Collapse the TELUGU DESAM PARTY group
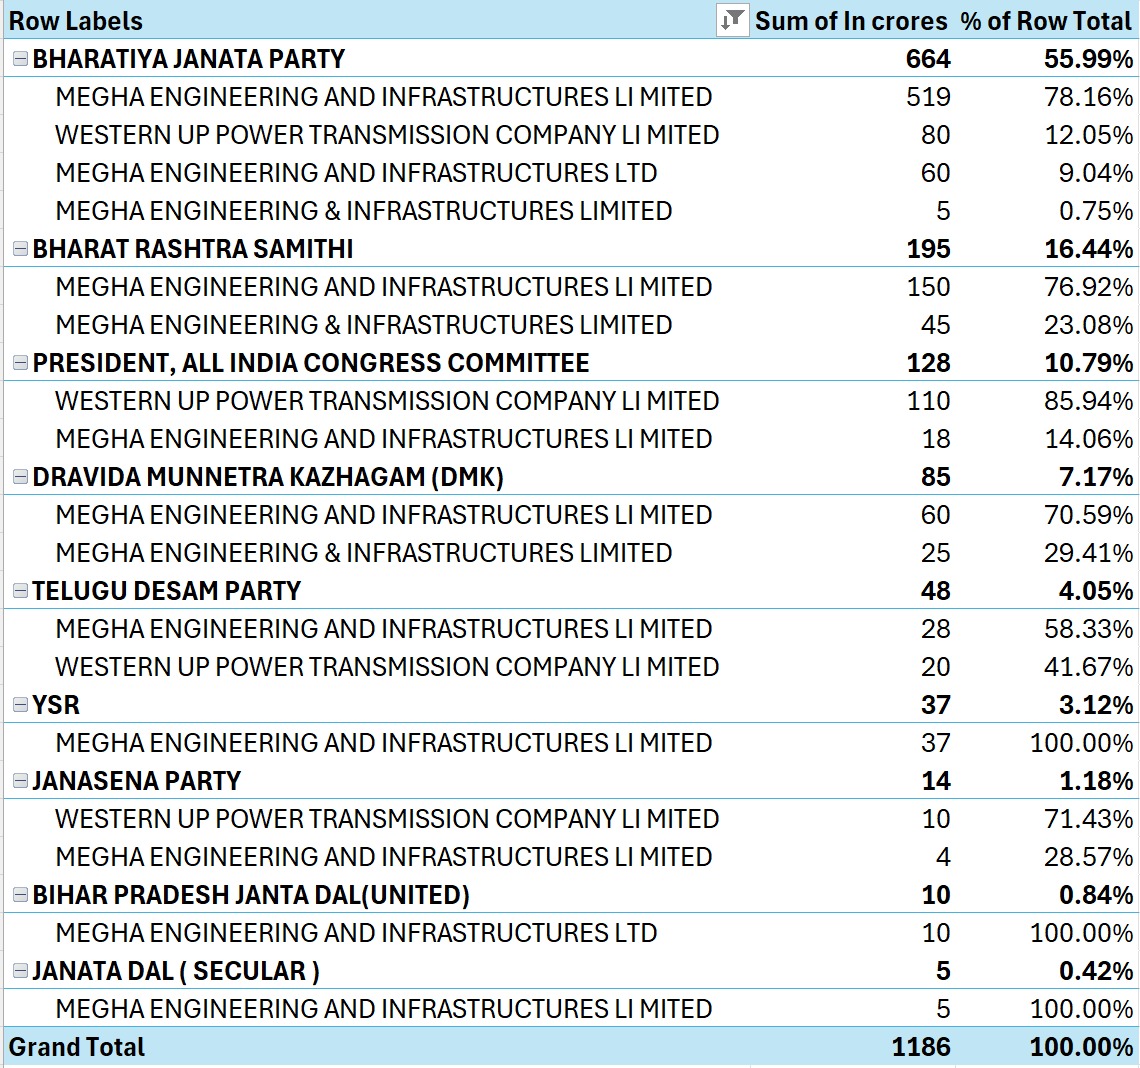Viewport: 1140px width, 1068px height. 20,591
